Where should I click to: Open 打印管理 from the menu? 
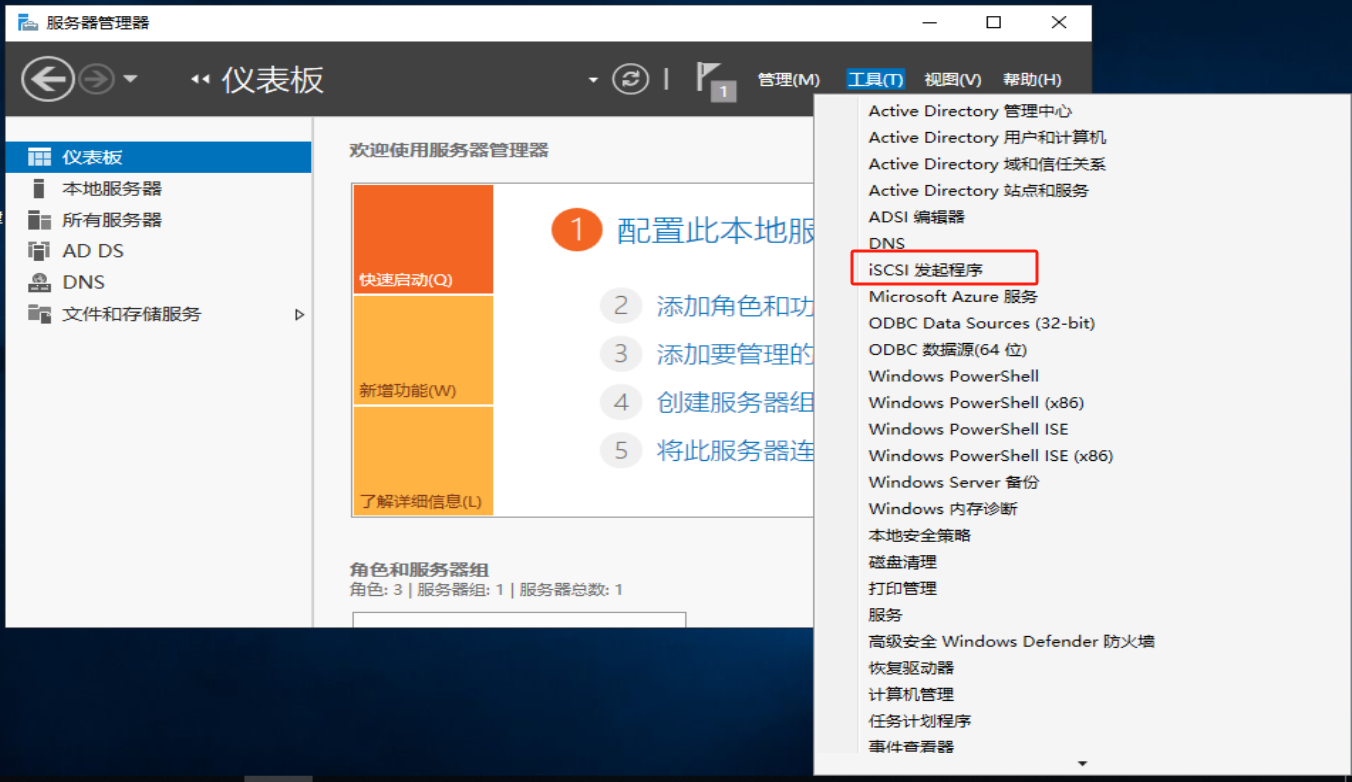click(902, 588)
